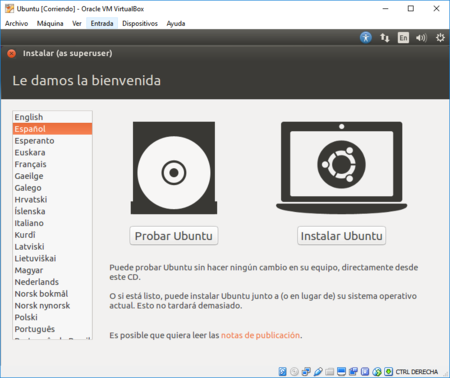Image resolution: width=450 pixels, height=378 pixels.
Task: Open the Dispositivos menu
Action: pyautogui.click(x=140, y=23)
